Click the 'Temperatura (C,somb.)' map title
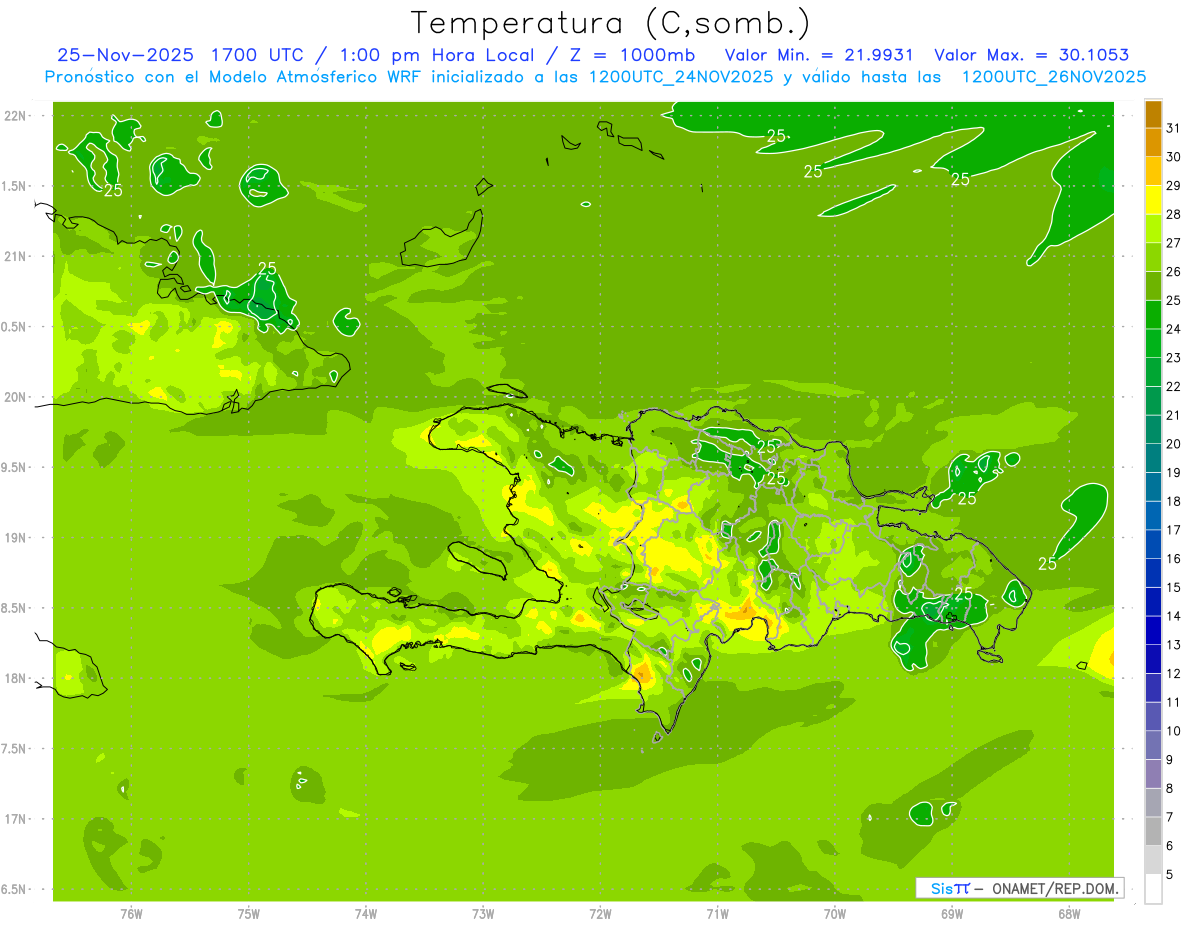Viewport: 1200px width, 927px height. pyautogui.click(x=611, y=23)
